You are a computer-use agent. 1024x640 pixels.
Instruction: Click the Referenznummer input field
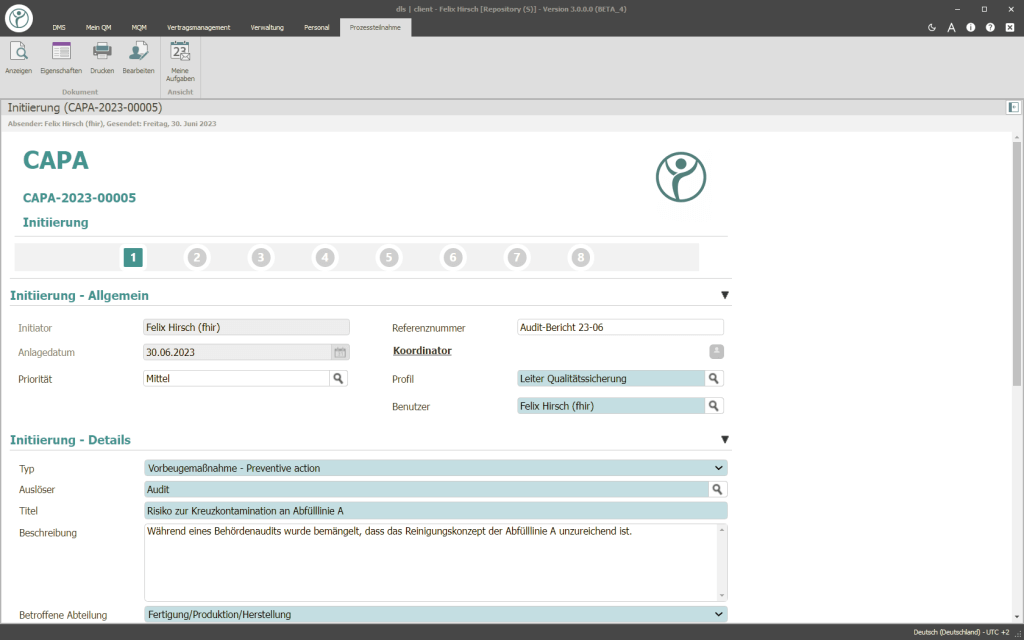coord(620,327)
